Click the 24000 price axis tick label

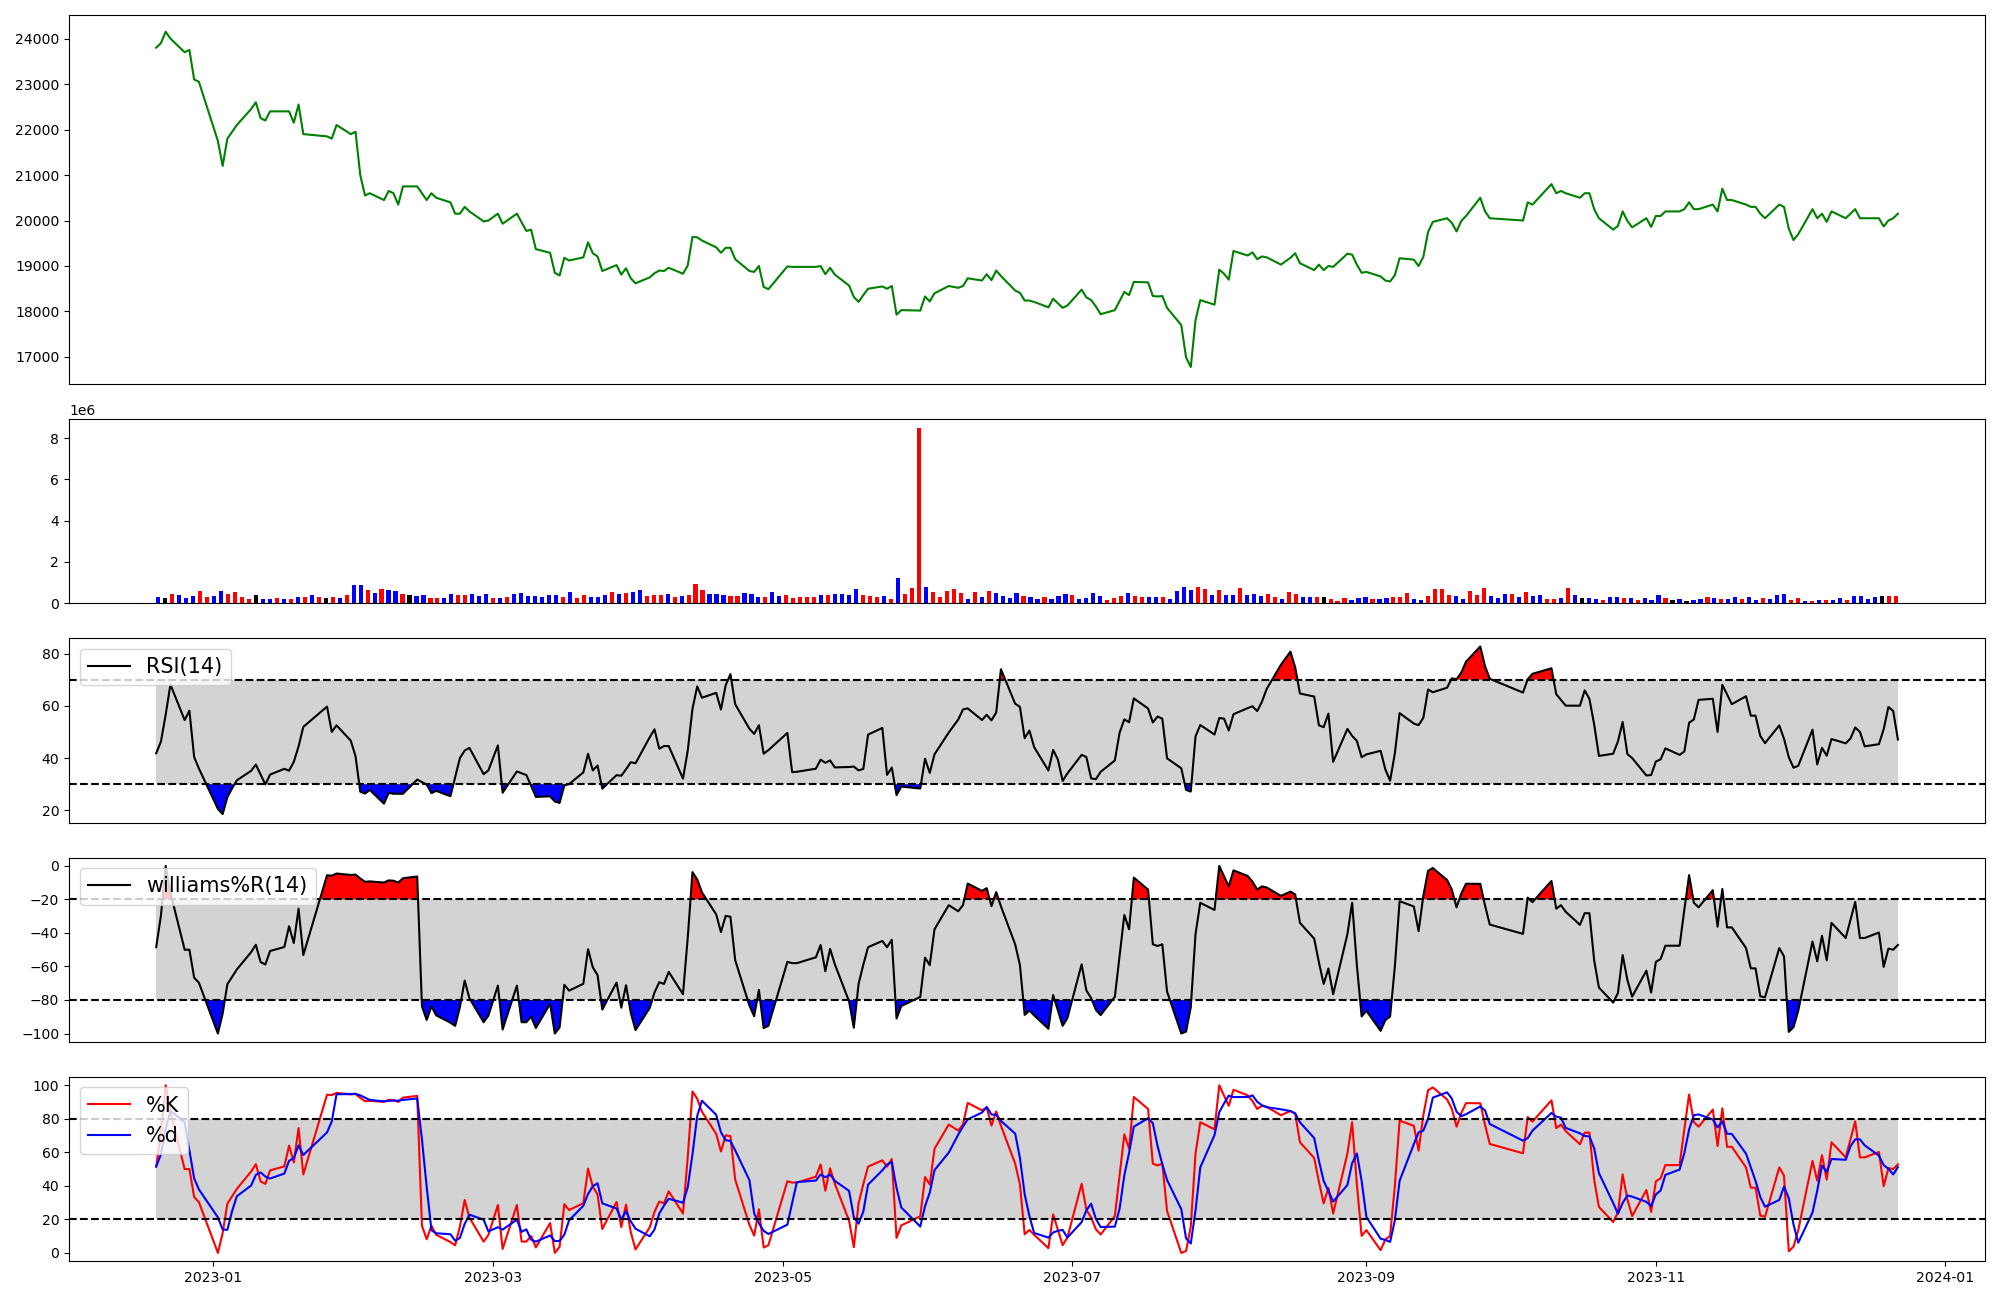click(36, 40)
